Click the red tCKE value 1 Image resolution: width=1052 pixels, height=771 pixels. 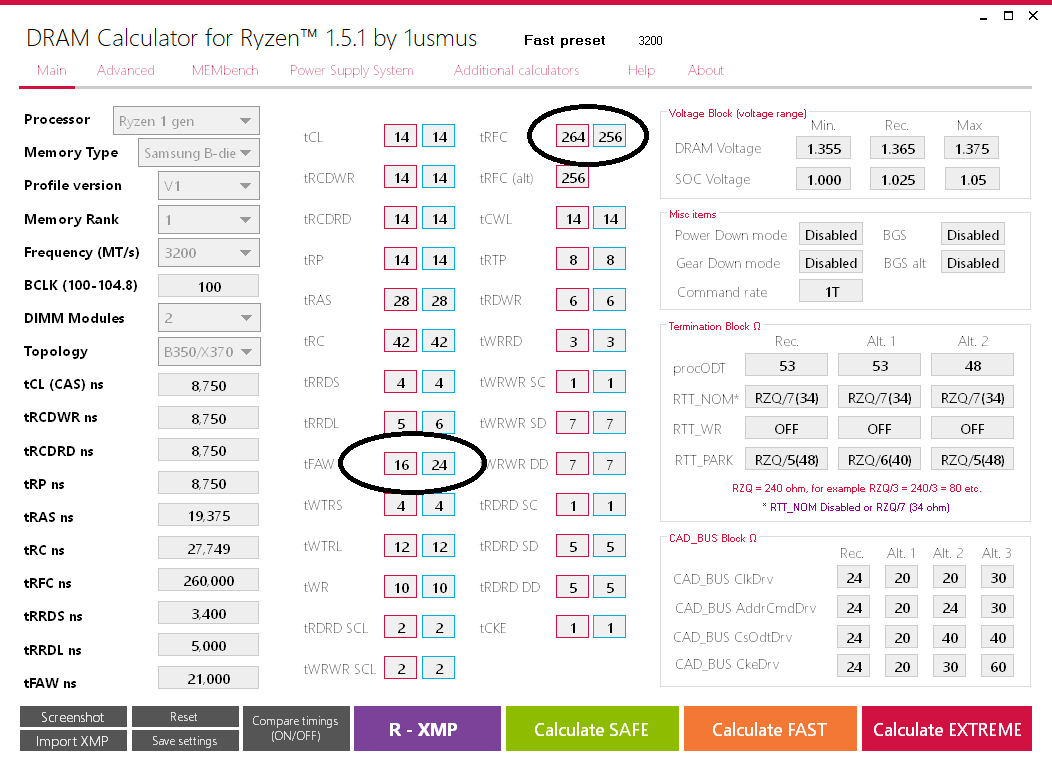tap(572, 627)
